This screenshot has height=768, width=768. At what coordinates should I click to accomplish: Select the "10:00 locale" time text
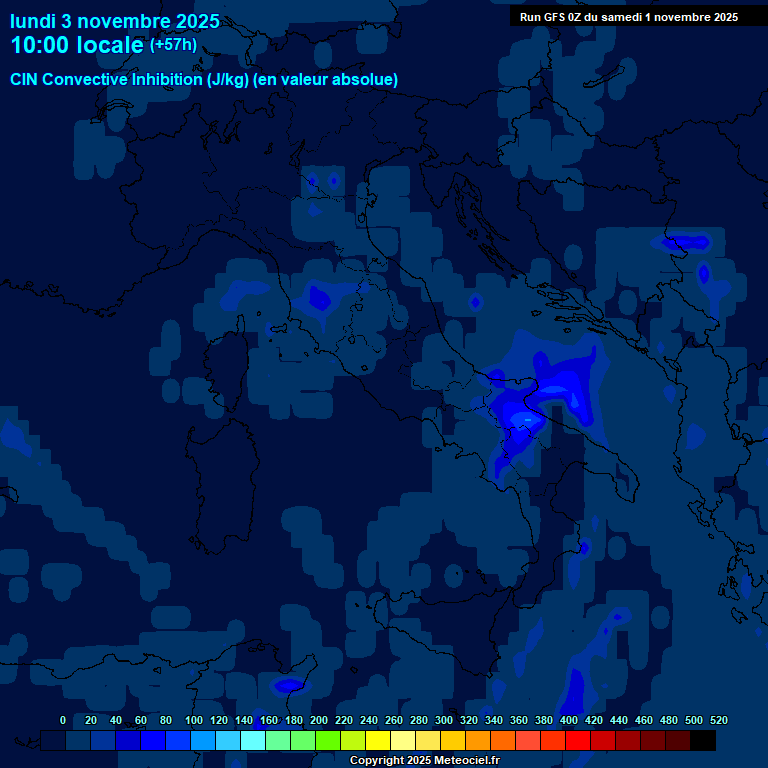tap(76, 45)
